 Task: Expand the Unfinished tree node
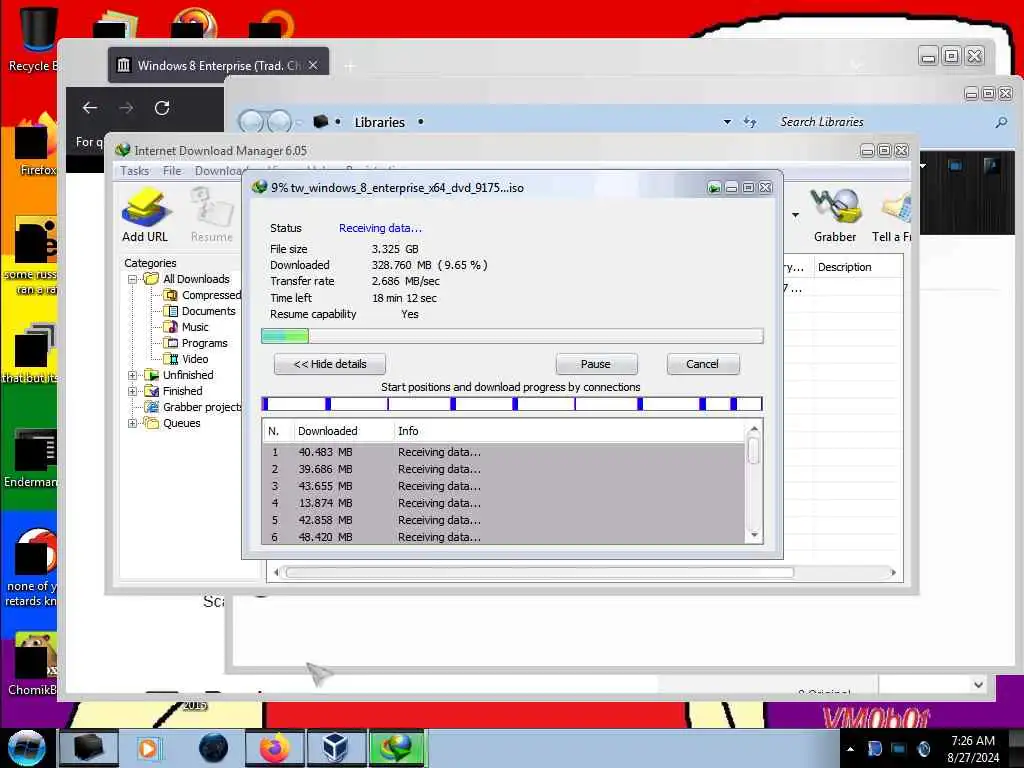tap(133, 375)
